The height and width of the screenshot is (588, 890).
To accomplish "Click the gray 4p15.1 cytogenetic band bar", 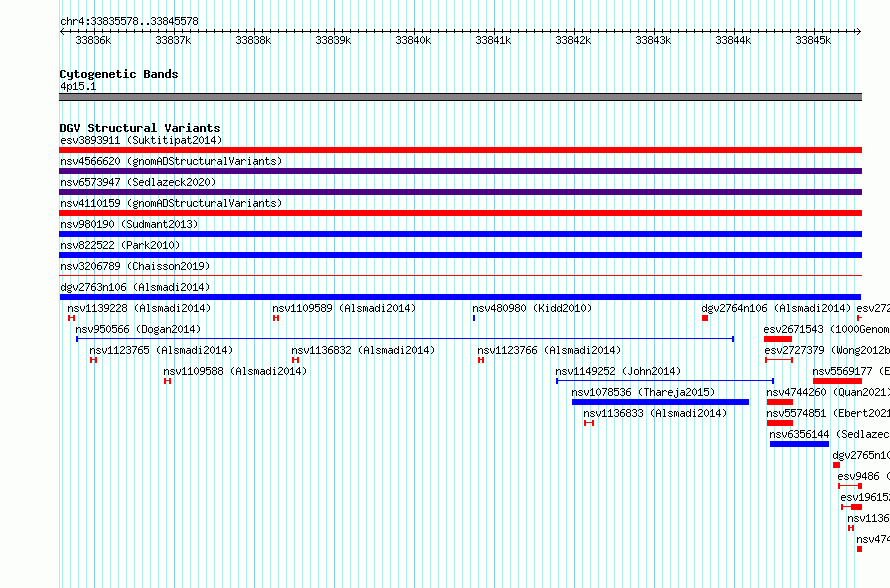I will pos(460,97).
